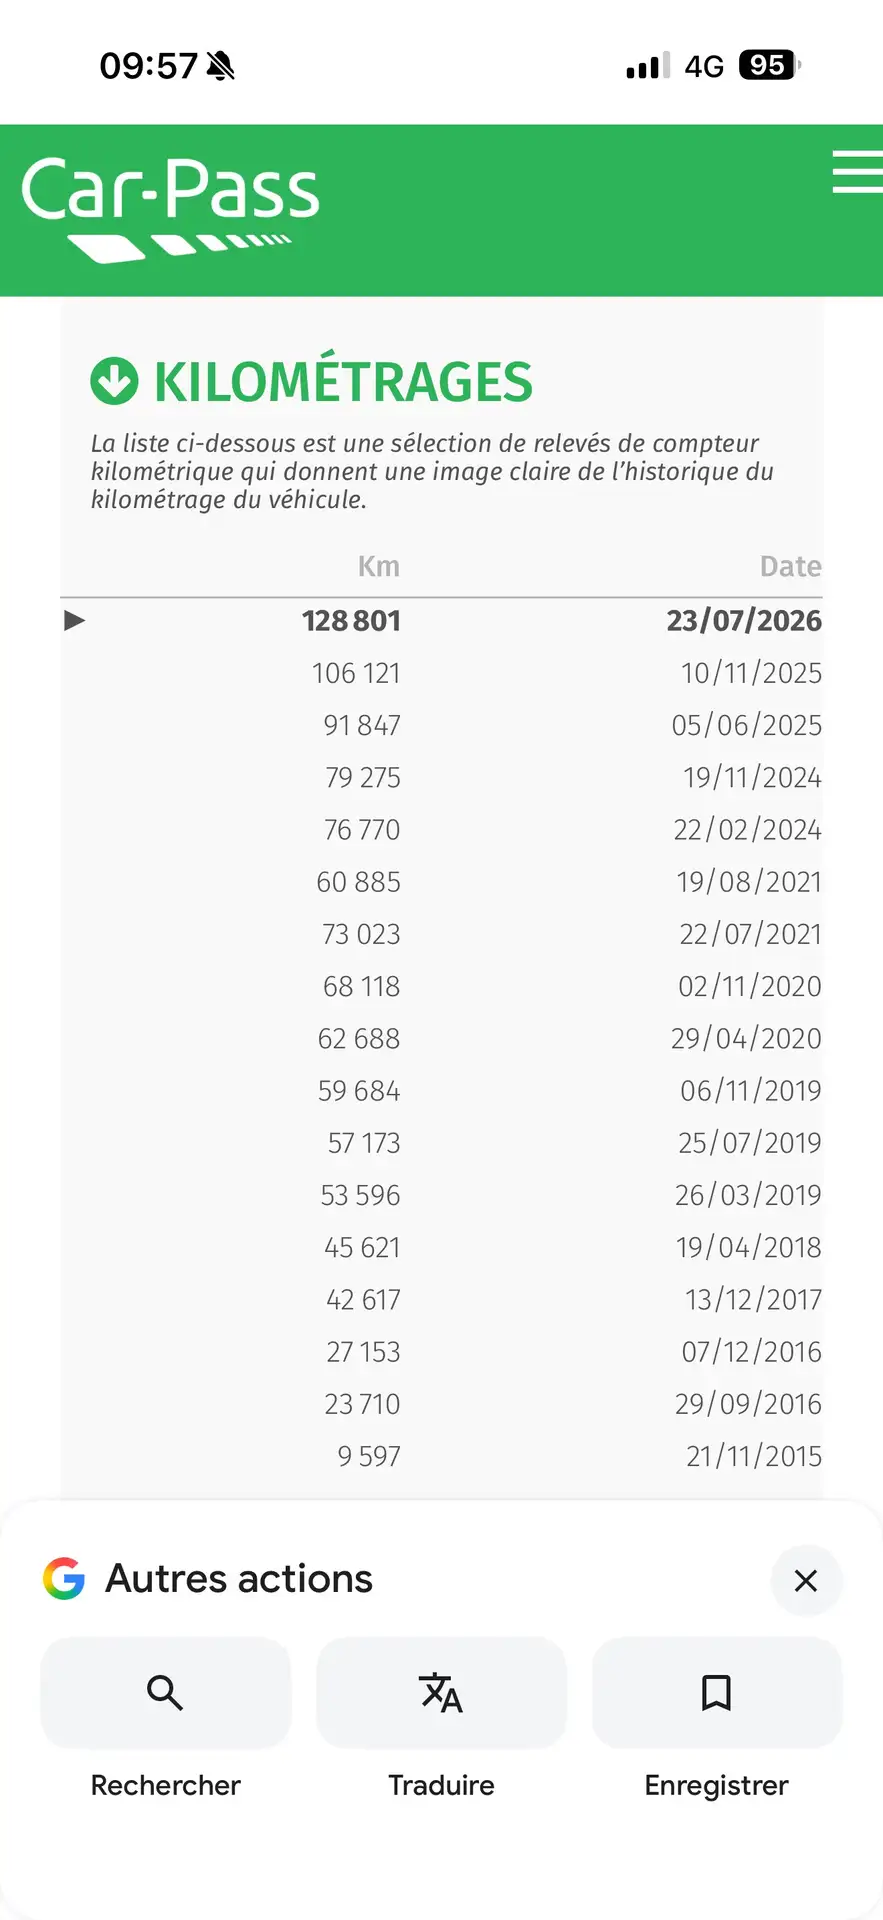
Task: Select the KILOMÉTRAGES section heading
Action: (x=343, y=382)
